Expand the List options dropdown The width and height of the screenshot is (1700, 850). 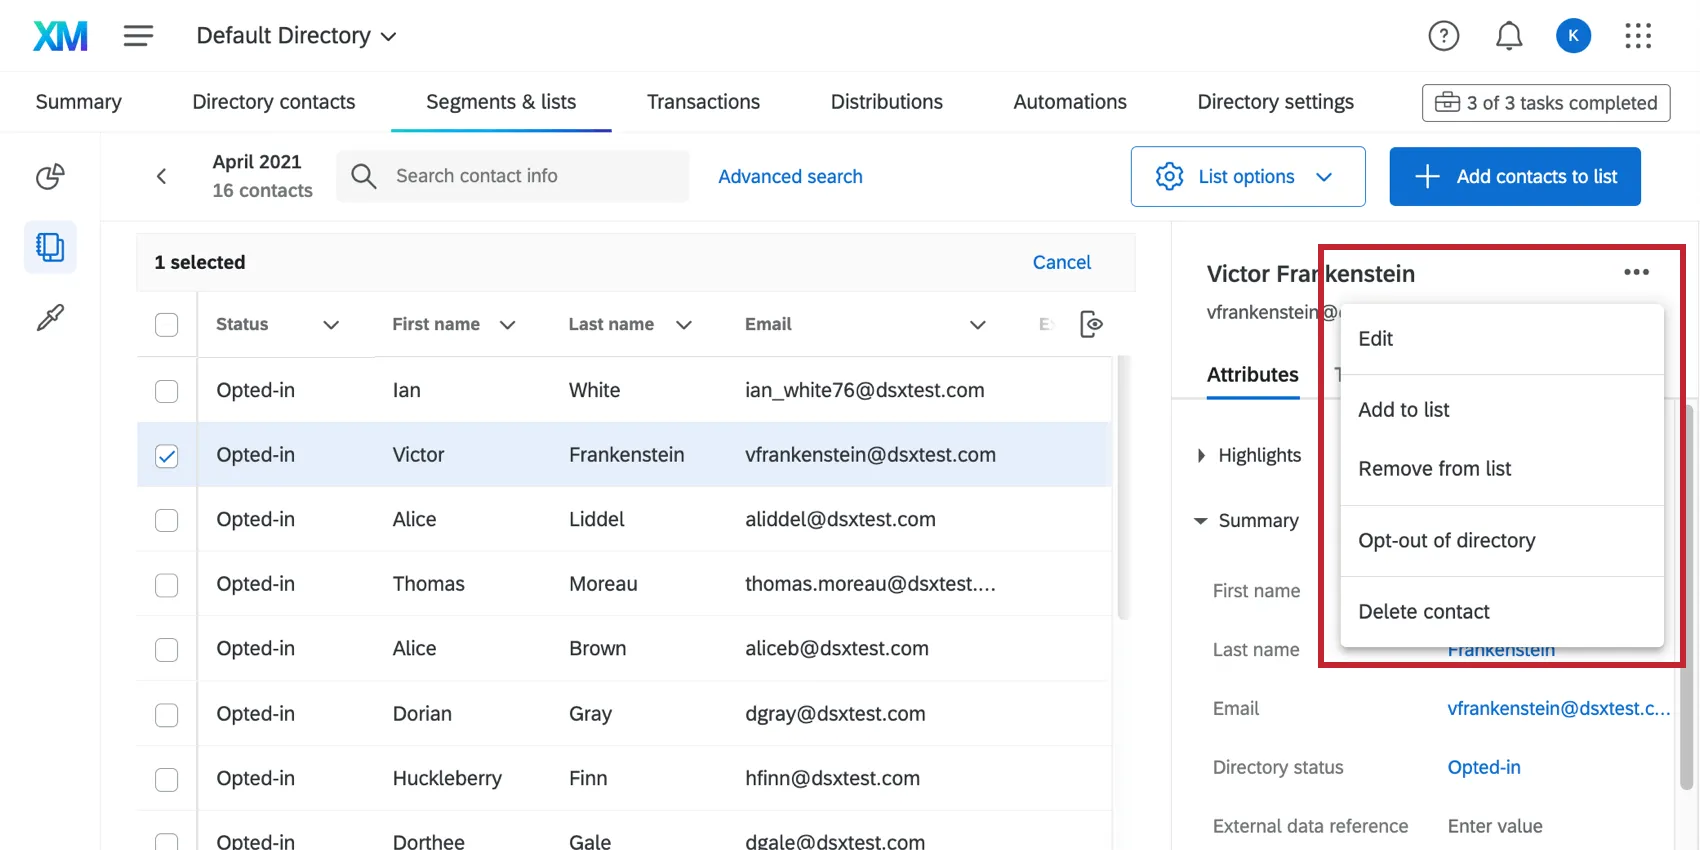(1247, 177)
